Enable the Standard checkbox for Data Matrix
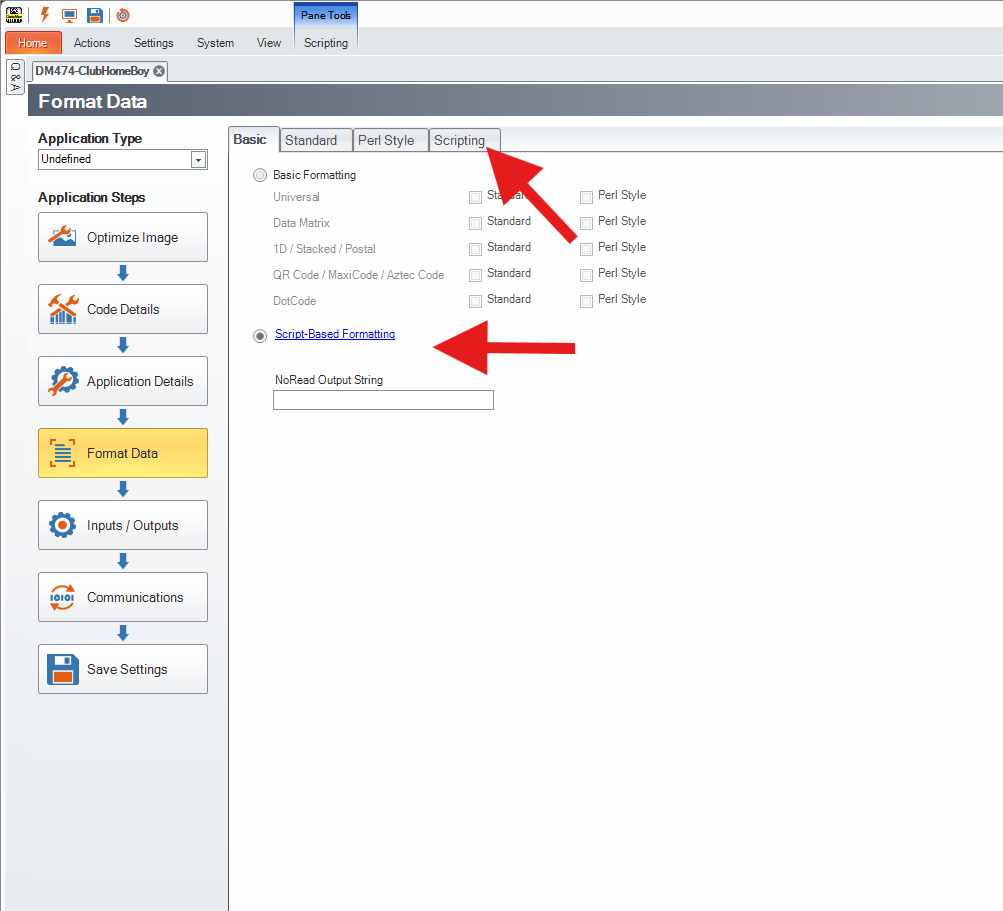 pyautogui.click(x=475, y=222)
